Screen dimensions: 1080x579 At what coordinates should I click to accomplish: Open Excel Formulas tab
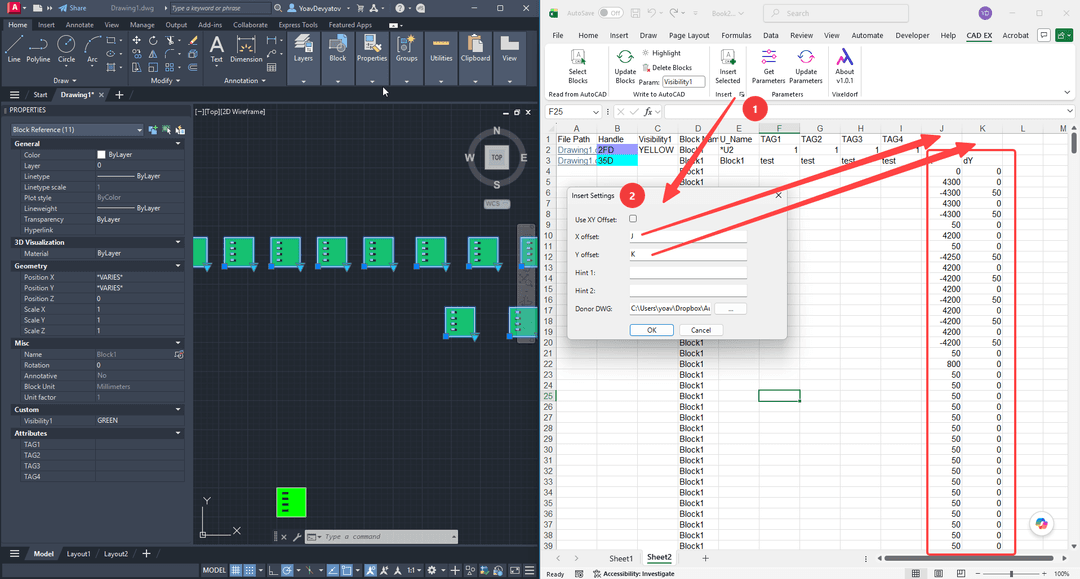pyautogui.click(x=736, y=35)
